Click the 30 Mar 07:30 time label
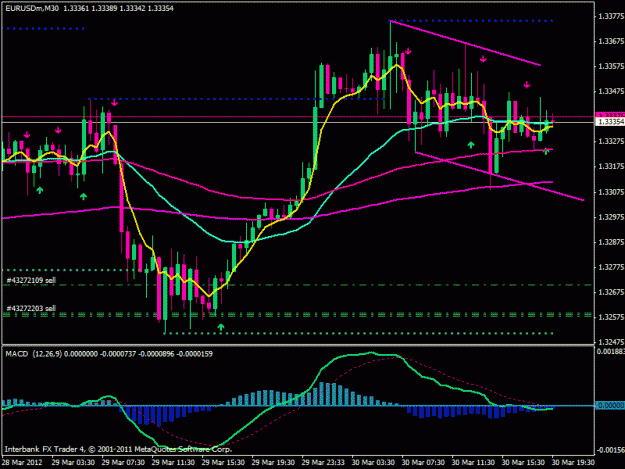This screenshot has width=625, height=469. [423, 463]
